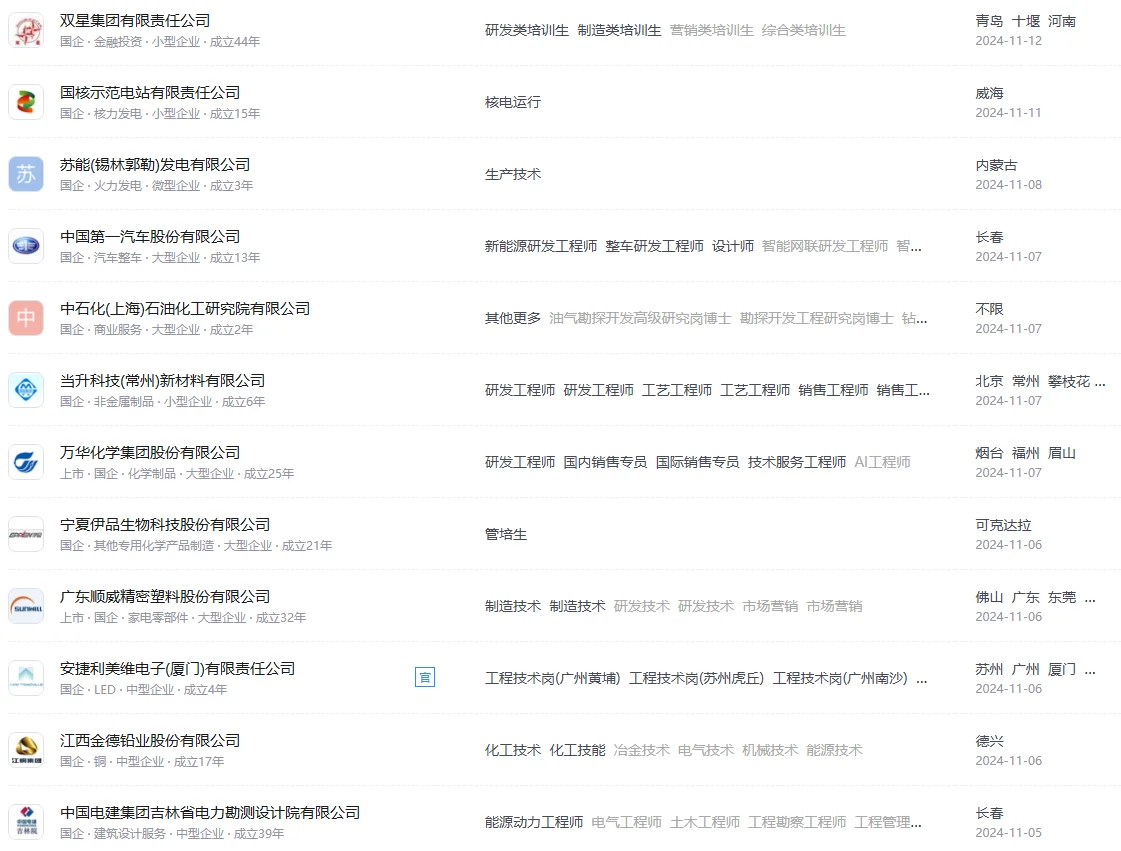Click 化工技术 position for 江西金德铅业
Image resolution: width=1121 pixels, height=851 pixels.
(x=513, y=750)
